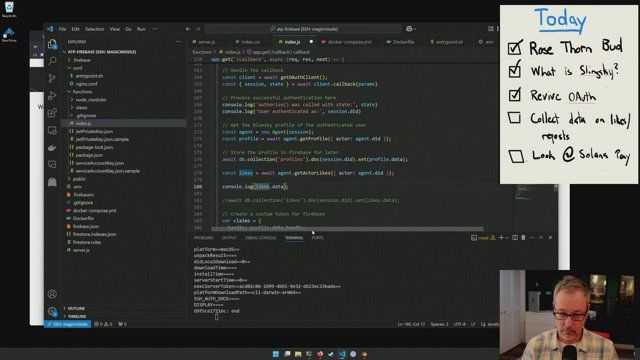Open the Copilot icon in title bar

click(409, 29)
